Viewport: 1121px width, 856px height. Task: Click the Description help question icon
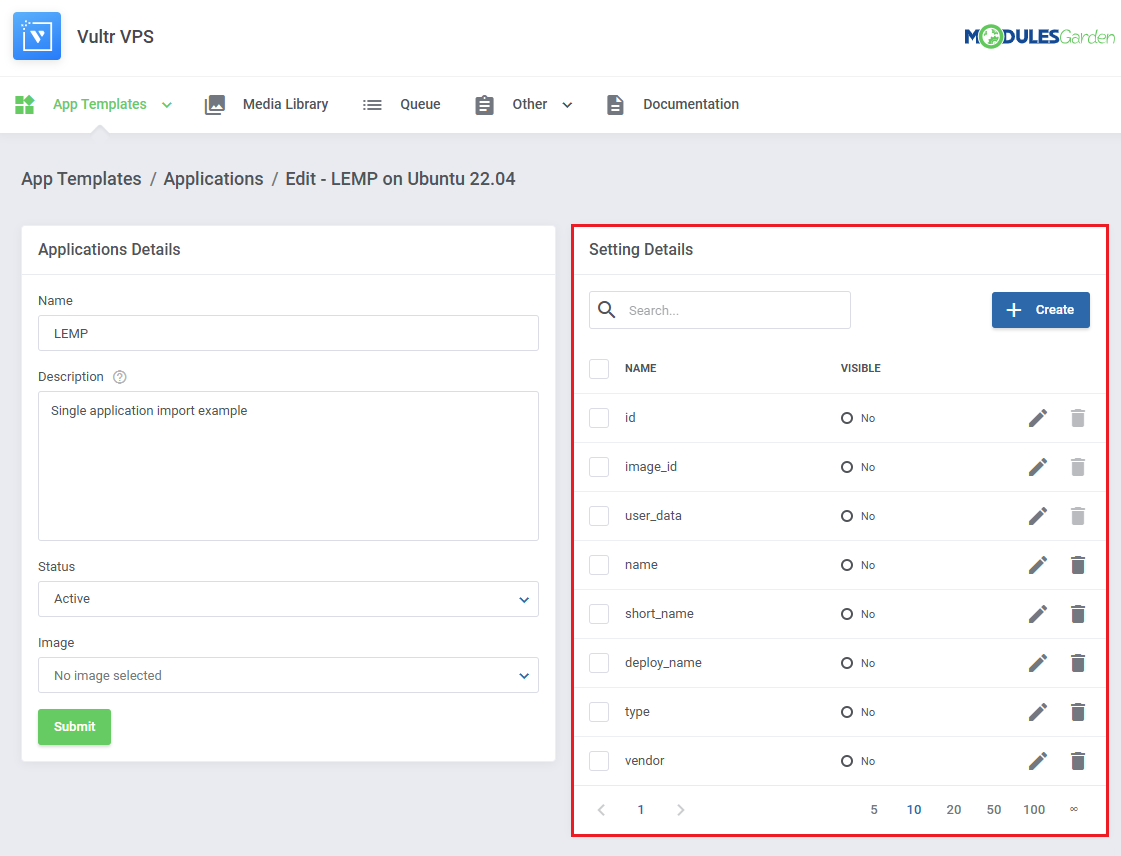point(120,377)
